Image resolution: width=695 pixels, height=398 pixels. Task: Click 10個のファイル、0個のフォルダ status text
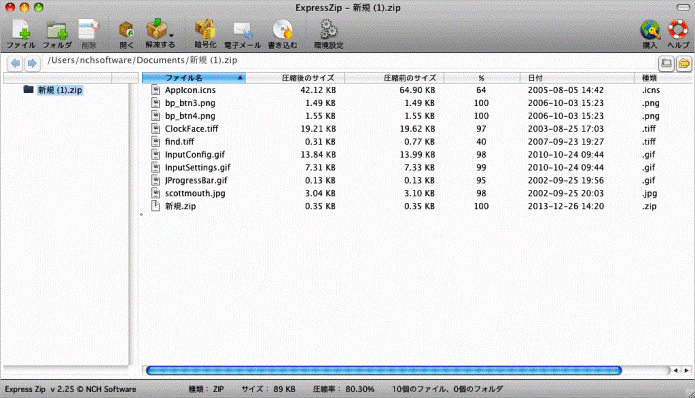coord(447,389)
